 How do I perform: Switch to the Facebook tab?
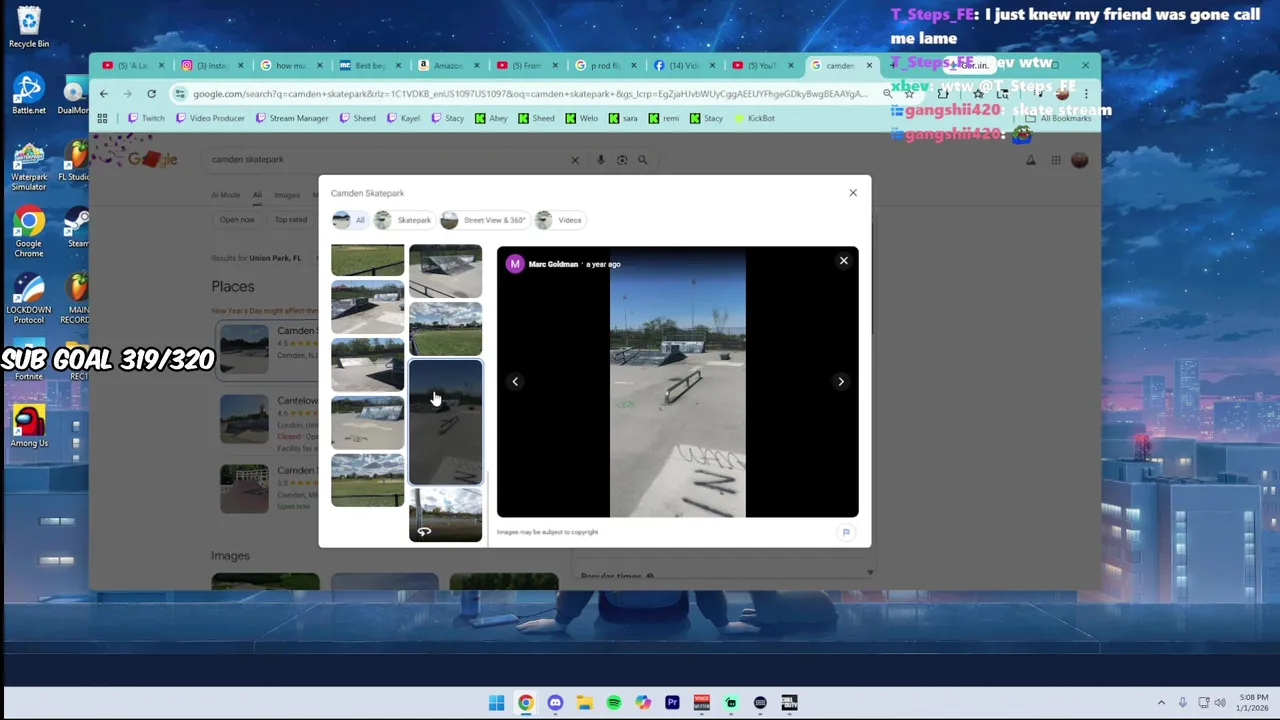682,66
